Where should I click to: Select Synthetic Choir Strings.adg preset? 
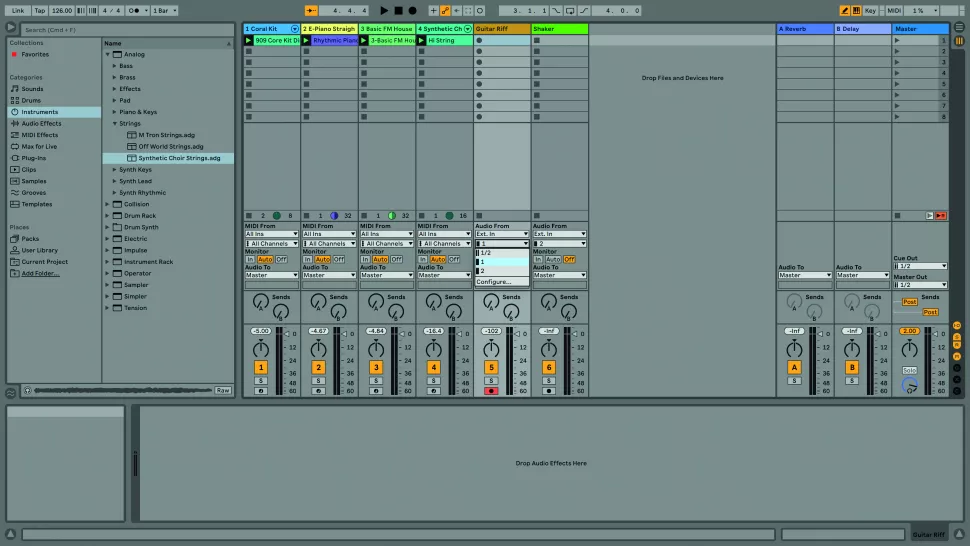[179, 158]
